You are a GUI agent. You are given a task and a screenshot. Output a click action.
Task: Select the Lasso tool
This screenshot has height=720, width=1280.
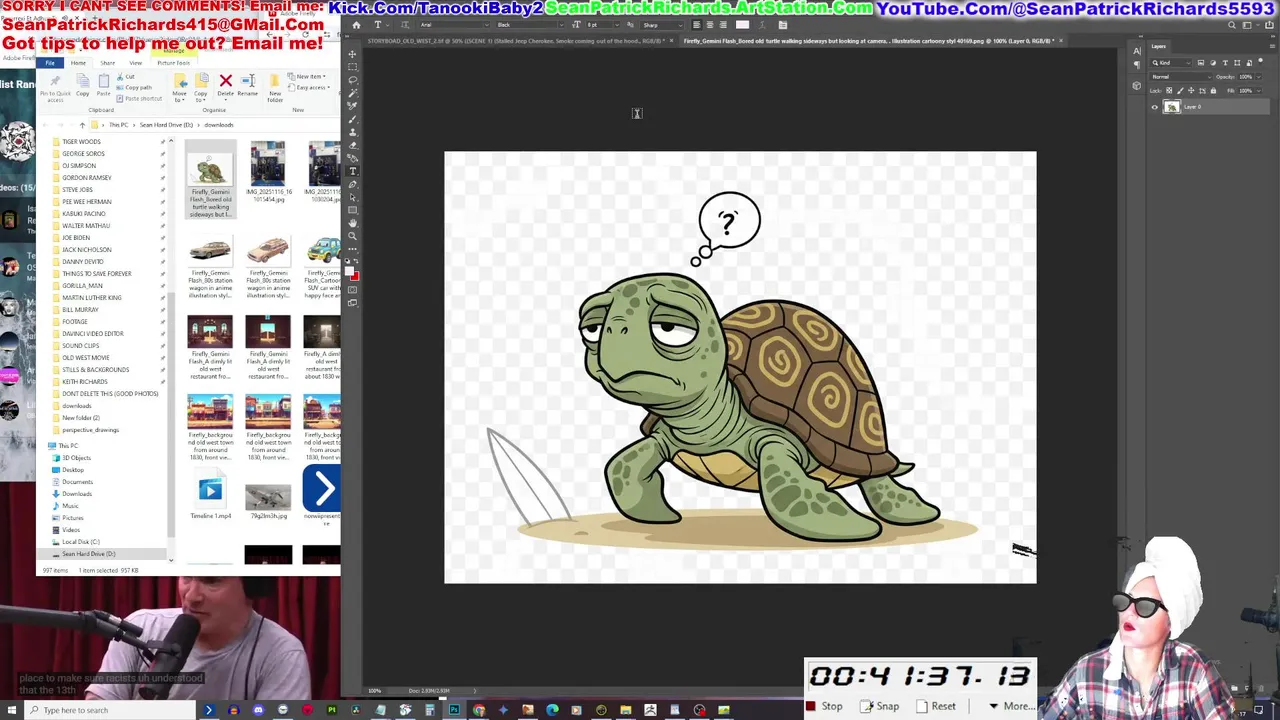(x=352, y=80)
